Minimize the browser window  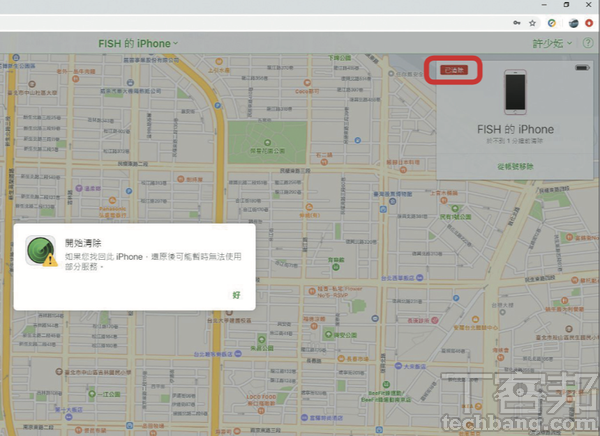coord(544,5)
